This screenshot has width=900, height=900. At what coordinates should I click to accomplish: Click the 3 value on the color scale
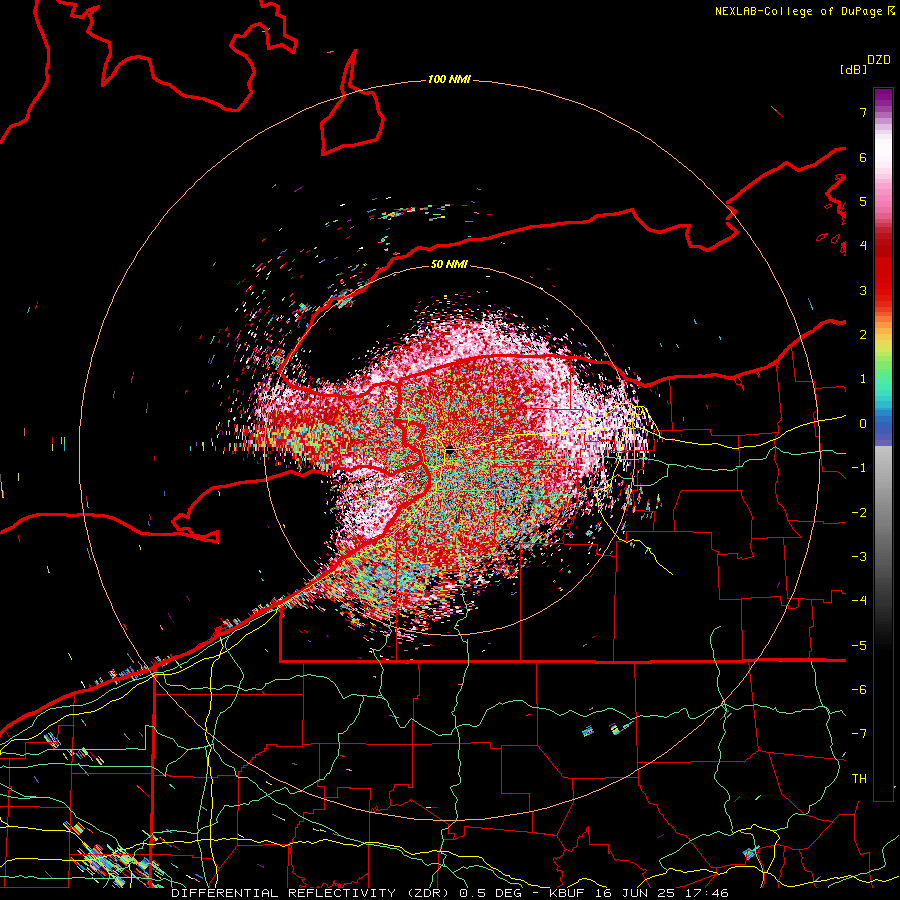[x=863, y=290]
